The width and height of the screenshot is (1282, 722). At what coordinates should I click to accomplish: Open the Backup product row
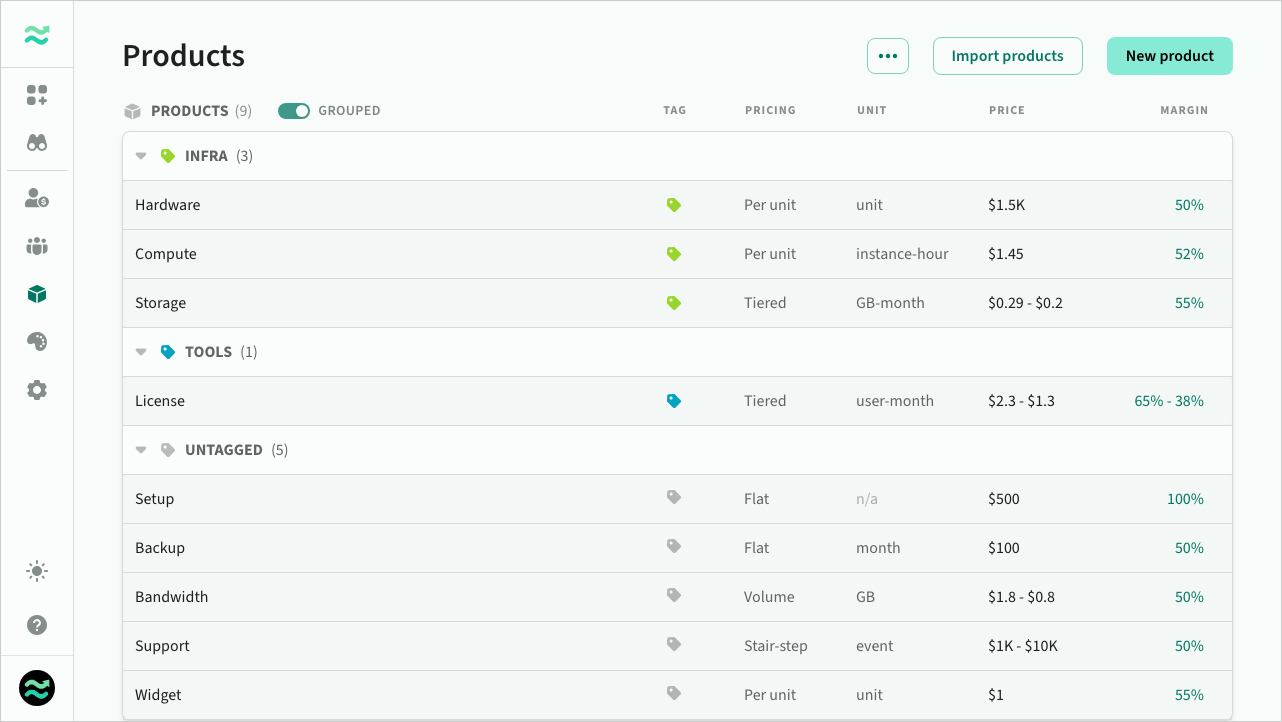[x=677, y=548]
